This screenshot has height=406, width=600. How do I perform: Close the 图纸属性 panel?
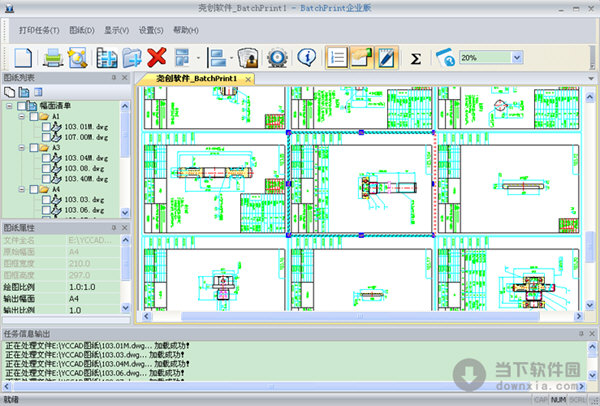(125, 228)
